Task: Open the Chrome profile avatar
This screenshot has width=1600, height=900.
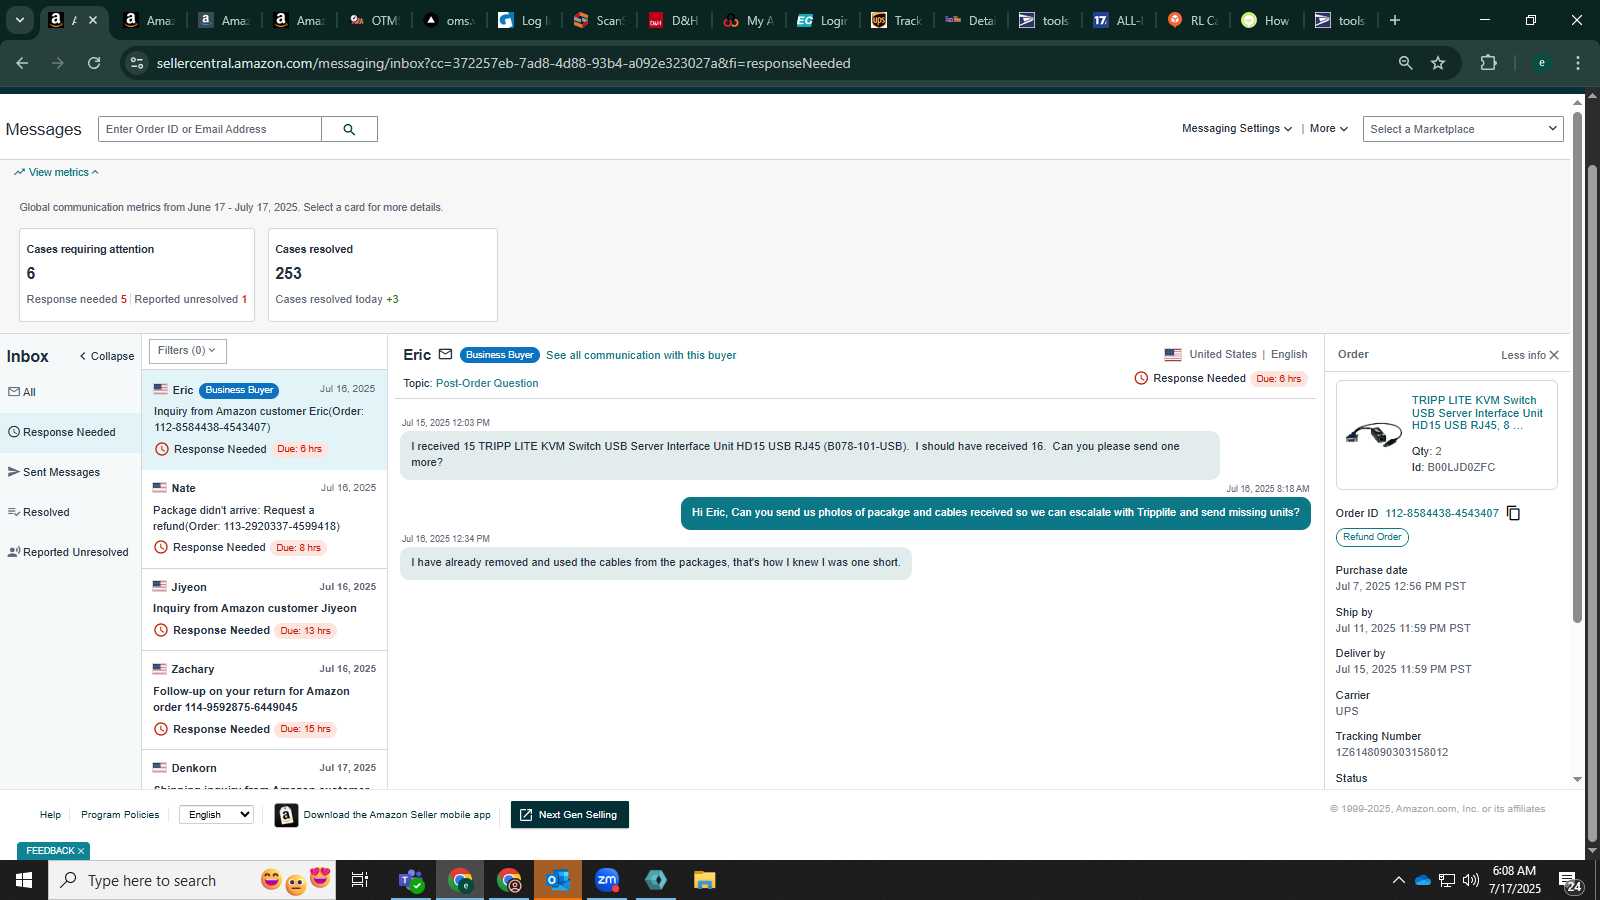Action: point(1541,63)
